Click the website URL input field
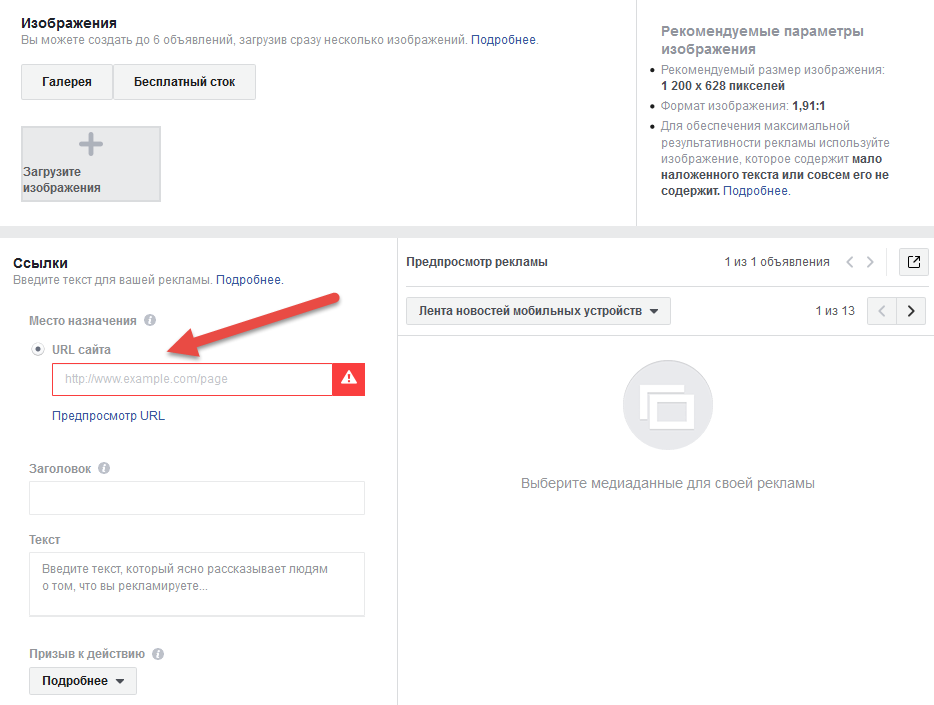Screen dimensions: 934x705 pos(192,379)
